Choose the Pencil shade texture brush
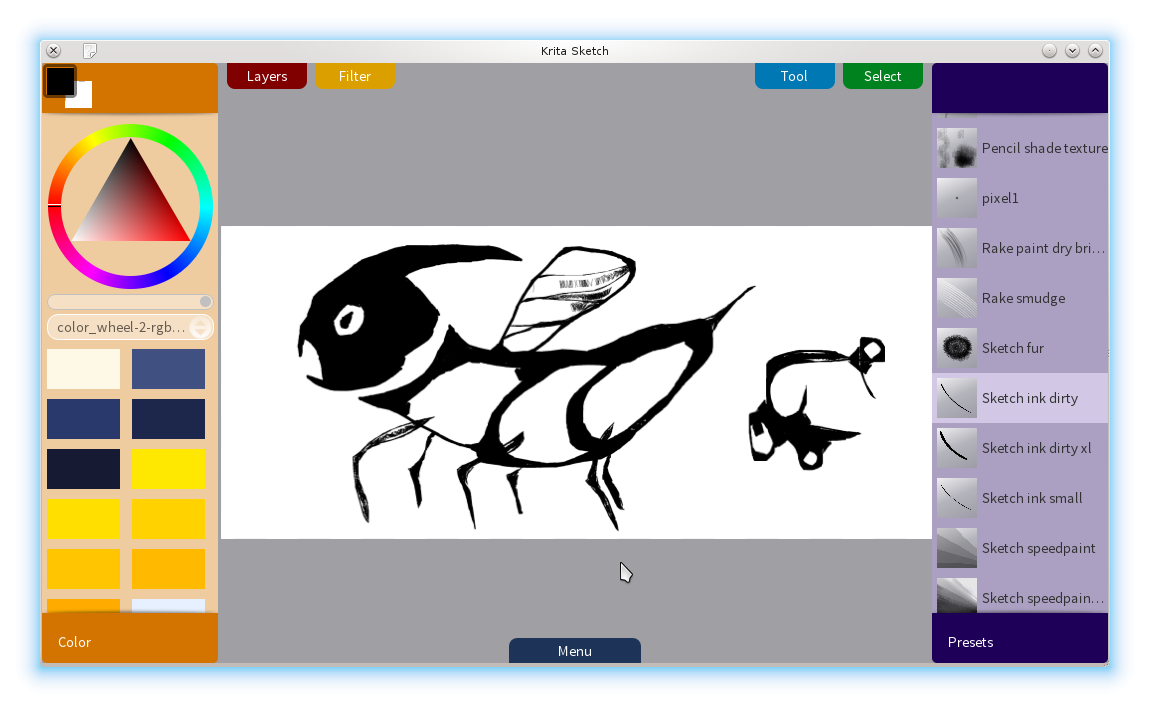 (x=1043, y=148)
